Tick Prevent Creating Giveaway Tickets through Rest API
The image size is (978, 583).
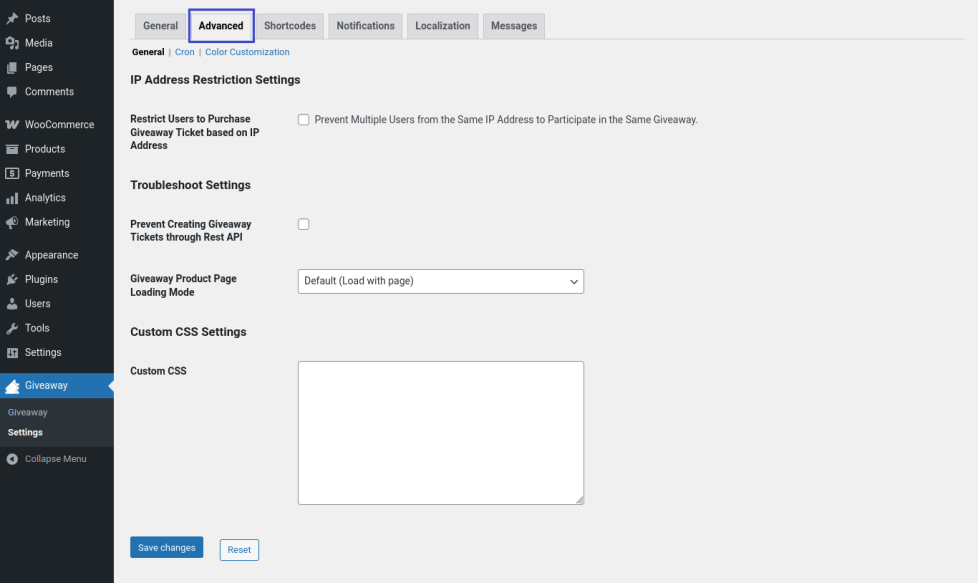[x=304, y=224]
